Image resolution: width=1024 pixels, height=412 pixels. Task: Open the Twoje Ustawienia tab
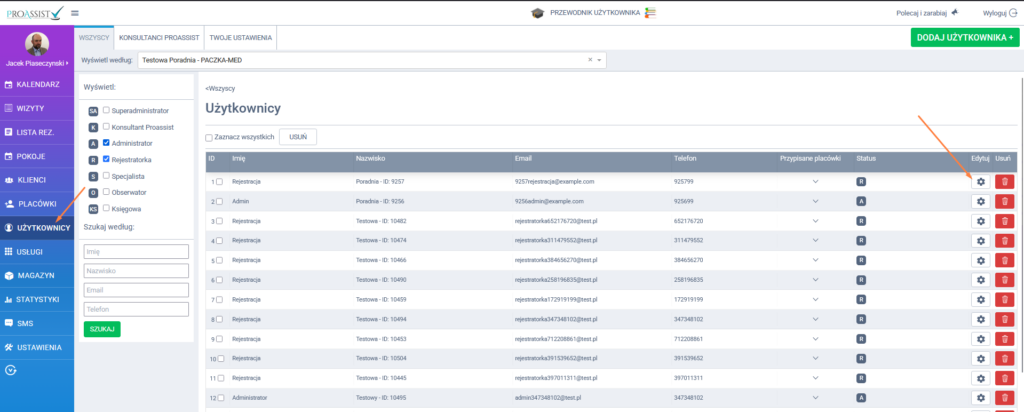[241, 37]
